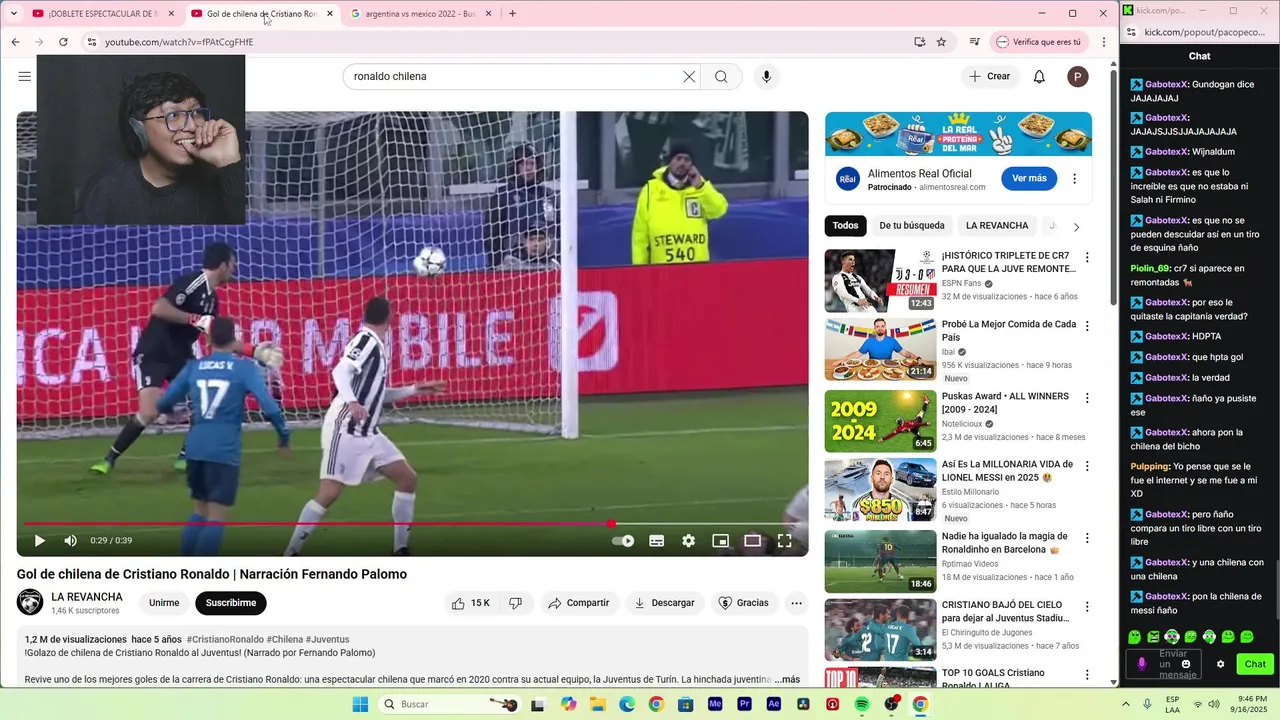The height and width of the screenshot is (720, 1280).
Task: Open menu for 'Nadie ha igualado' video
Action: pyautogui.click(x=1087, y=538)
